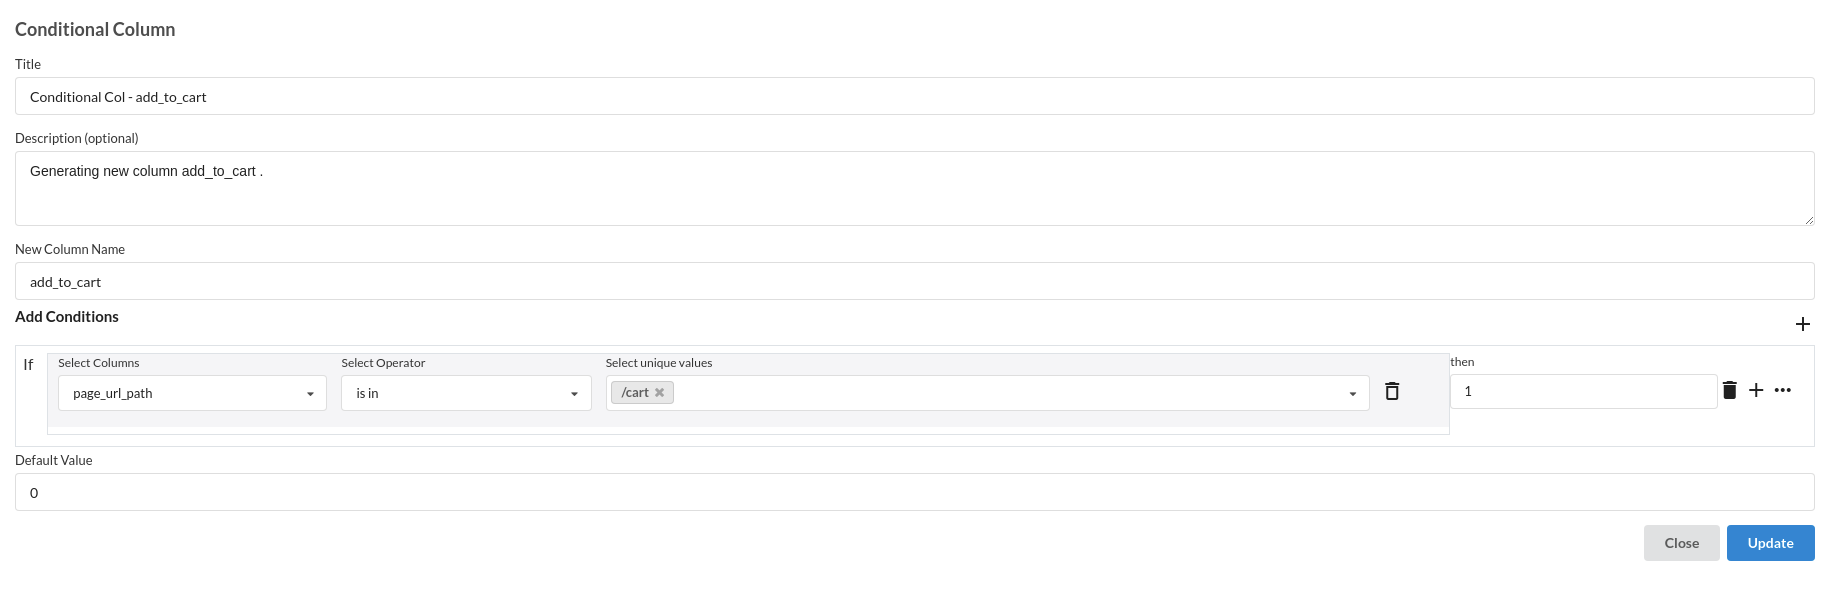Open the page_url_path column dropdown
Image resolution: width=1831 pixels, height=594 pixels.
tap(192, 393)
